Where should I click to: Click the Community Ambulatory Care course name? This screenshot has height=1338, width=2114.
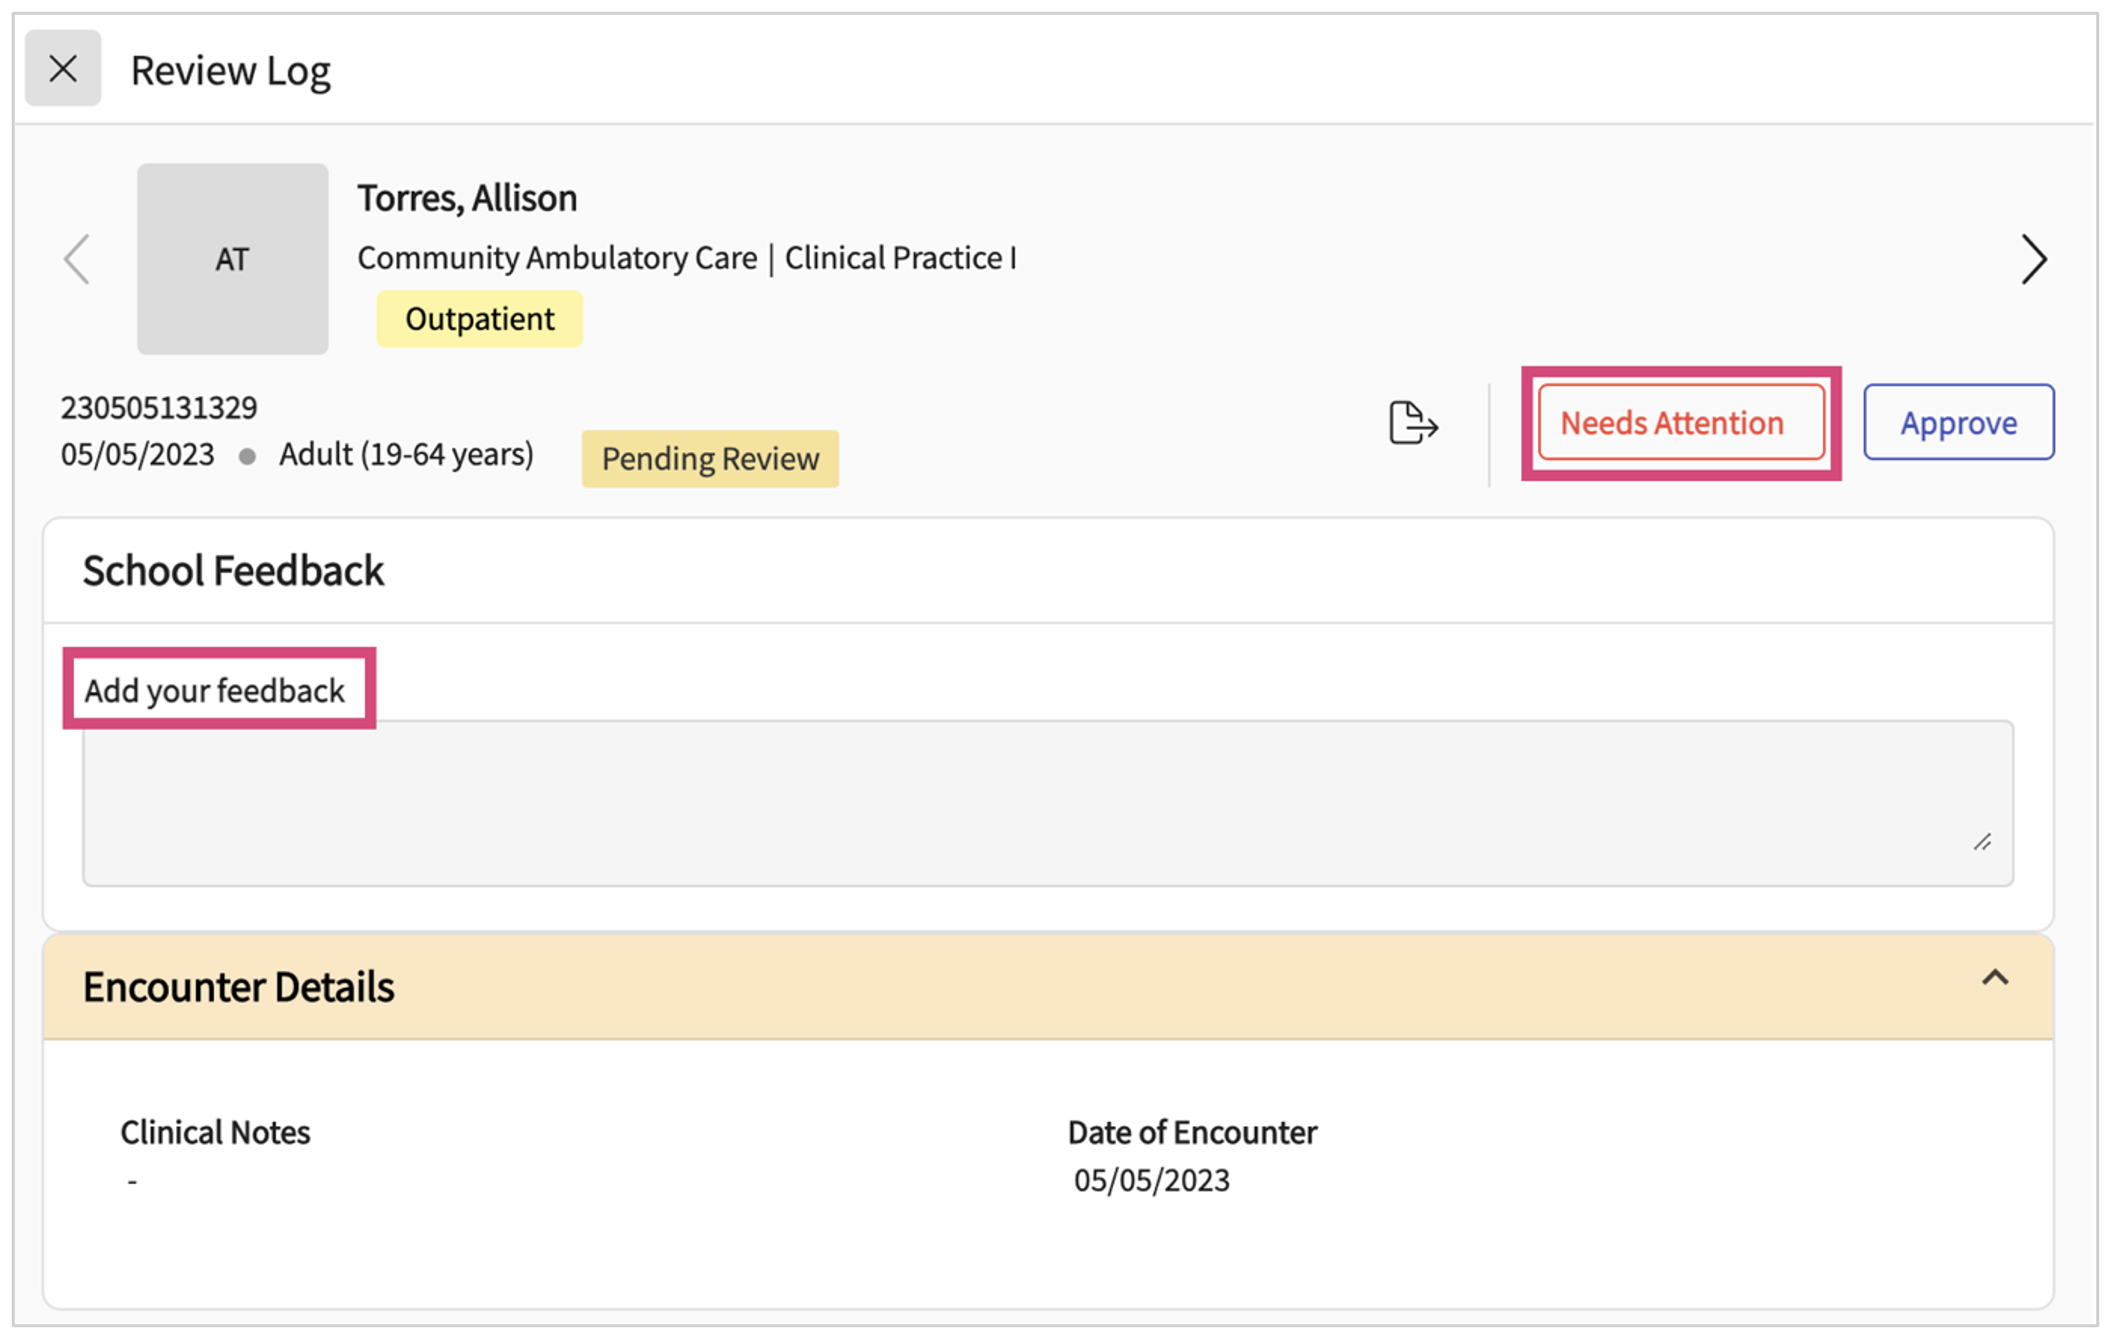[556, 257]
